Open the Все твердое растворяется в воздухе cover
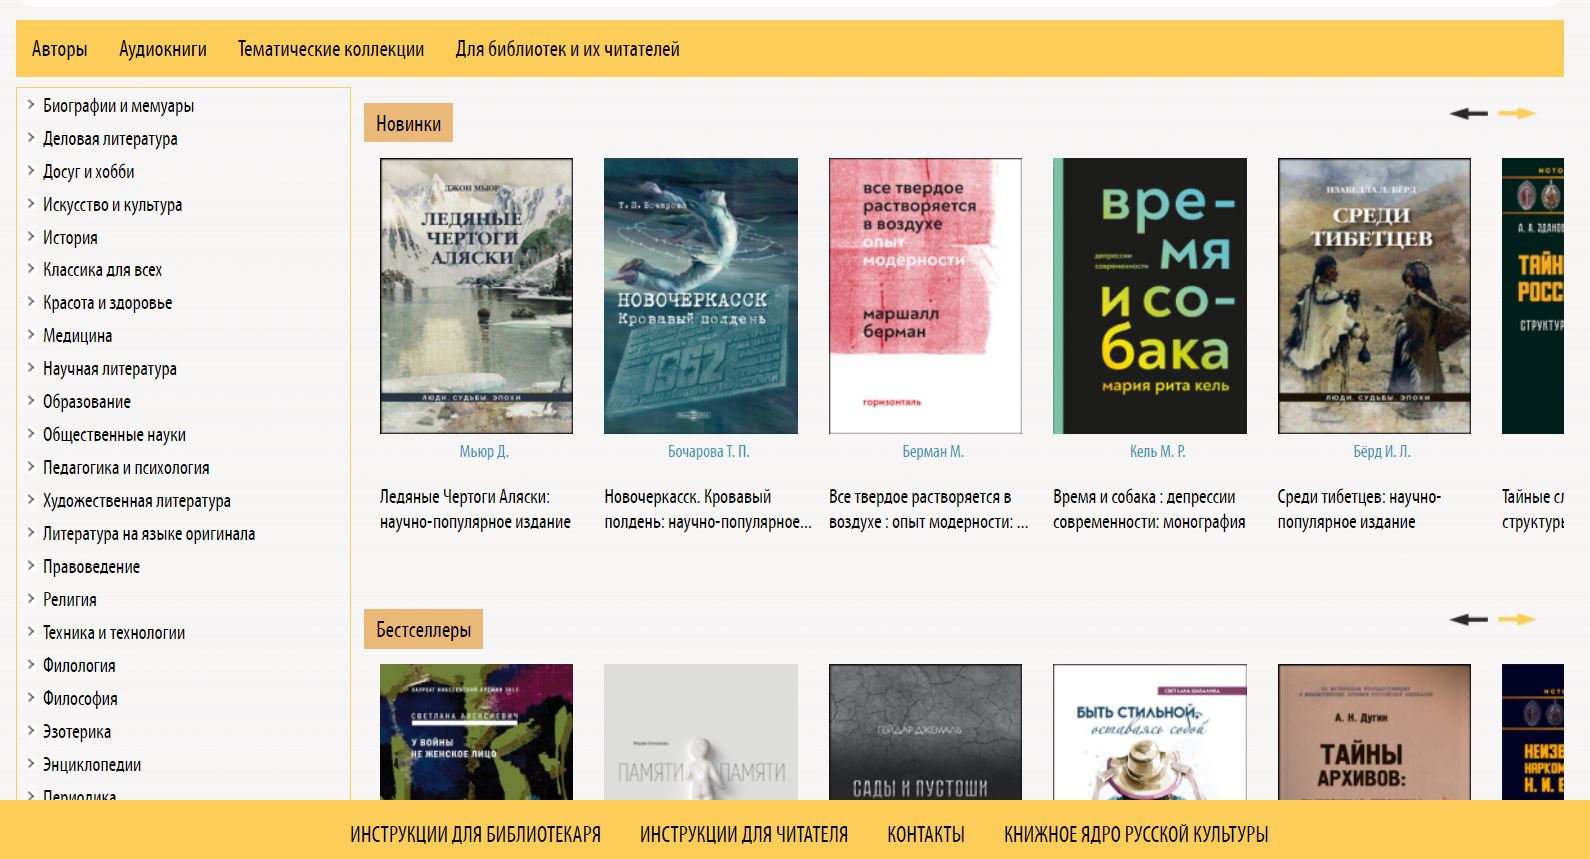 tap(925, 296)
